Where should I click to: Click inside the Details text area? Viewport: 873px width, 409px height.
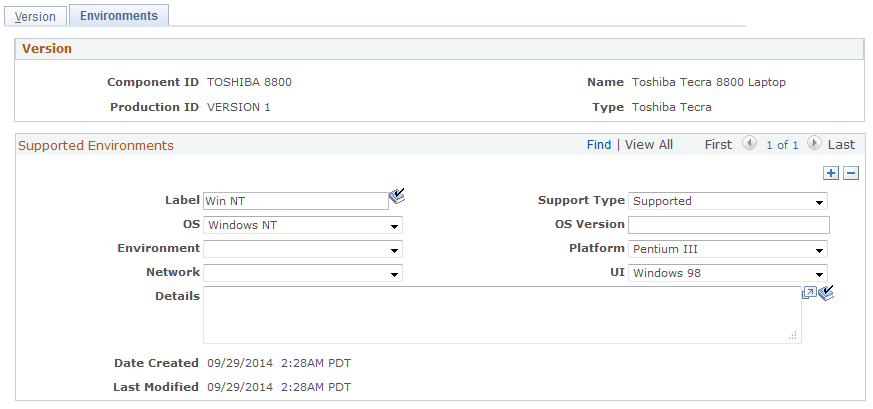click(502, 315)
